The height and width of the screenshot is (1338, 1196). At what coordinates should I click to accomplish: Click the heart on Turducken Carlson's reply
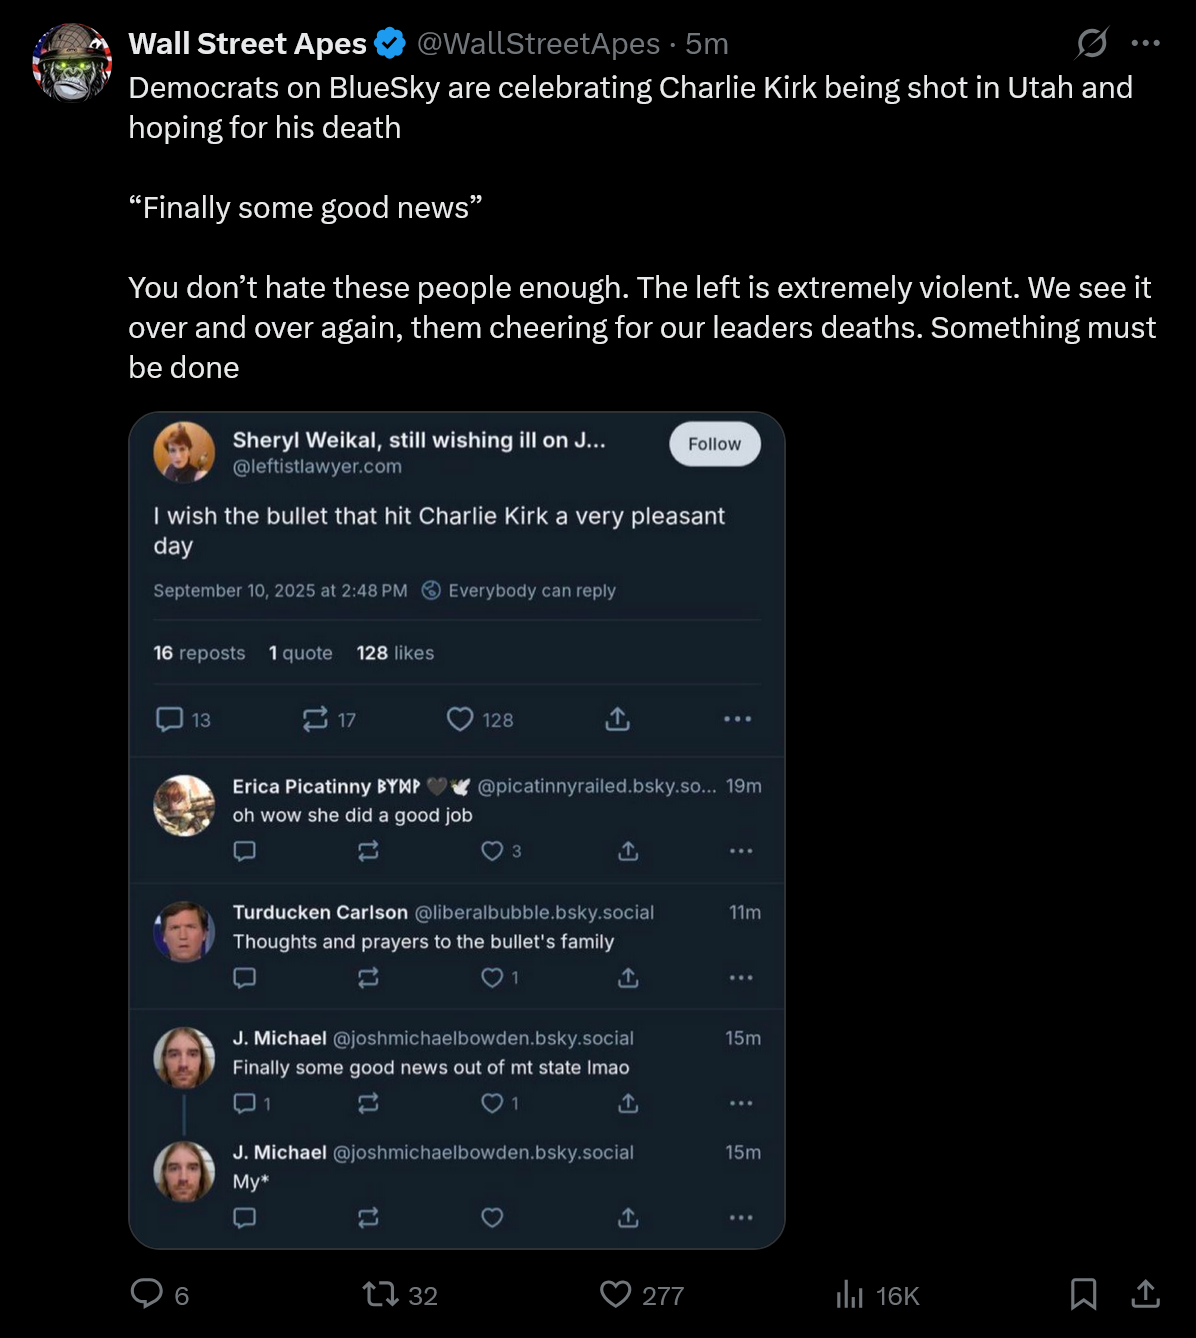[492, 977]
